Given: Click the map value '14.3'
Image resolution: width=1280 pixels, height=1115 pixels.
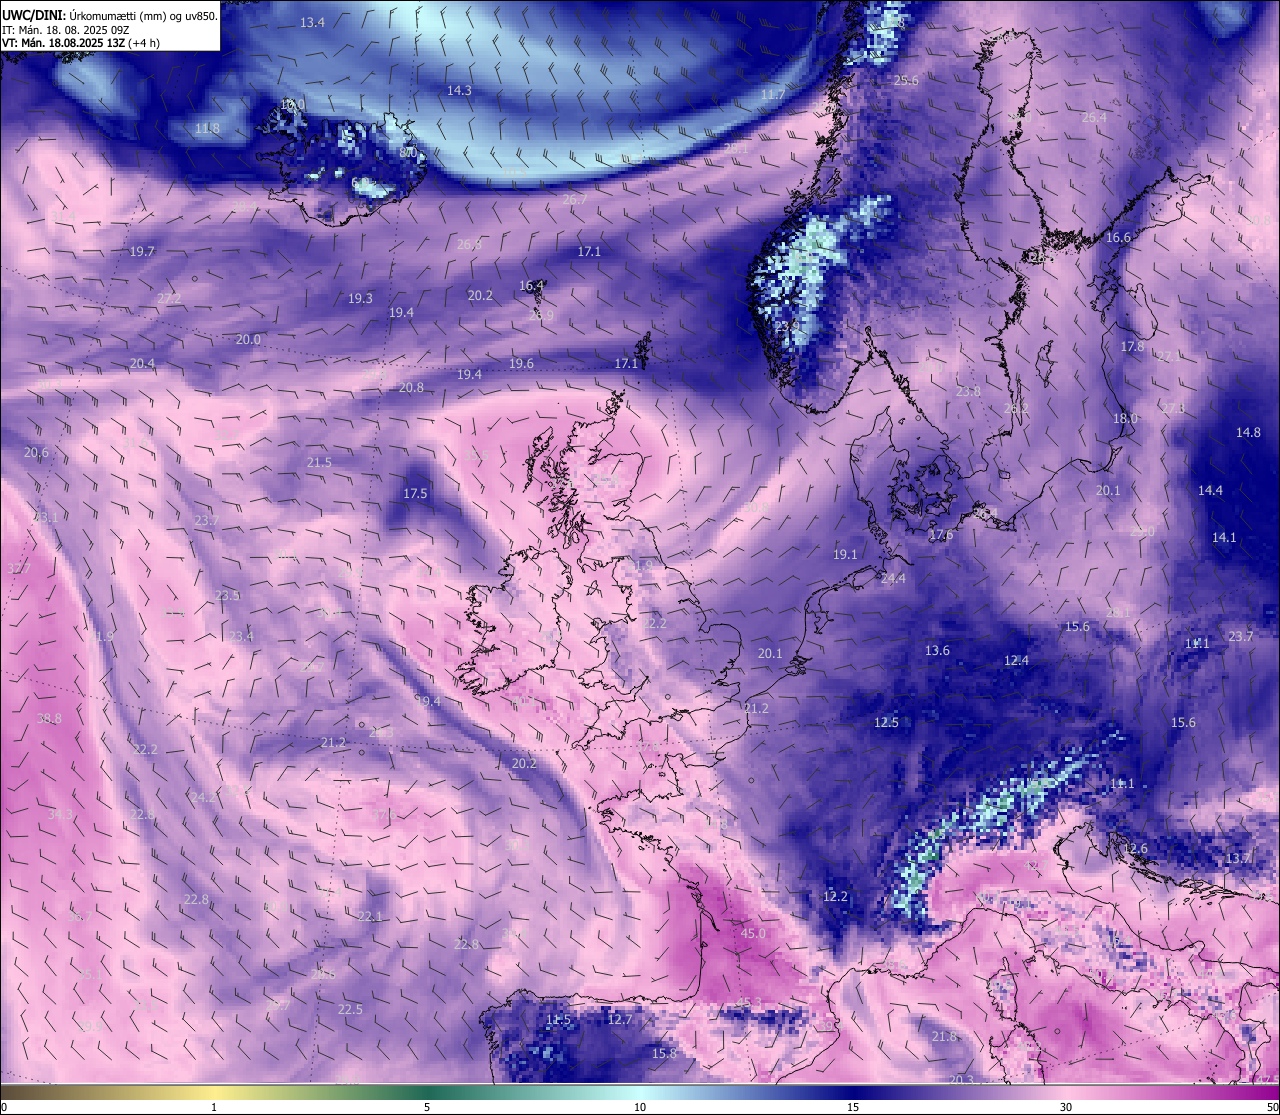Looking at the screenshot, I should pos(459,90).
